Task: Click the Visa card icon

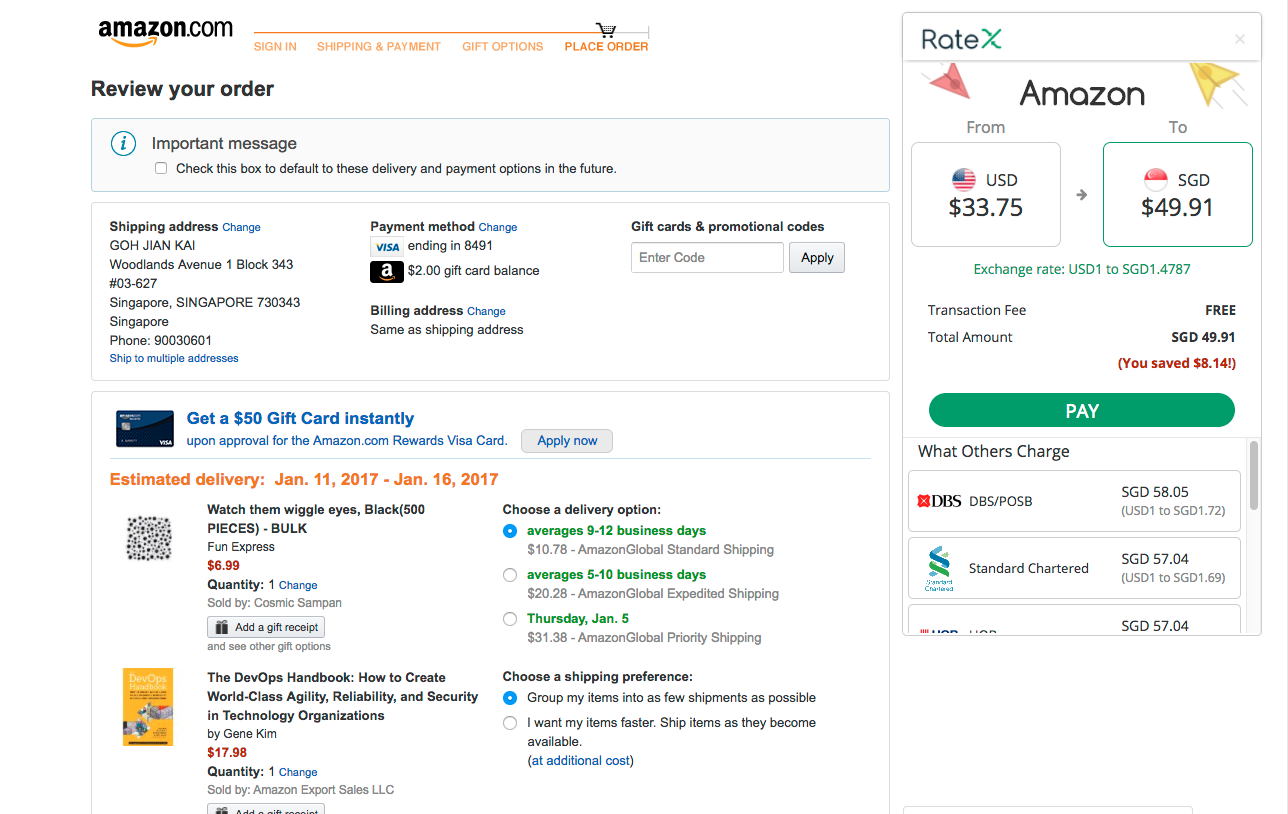Action: click(386, 246)
